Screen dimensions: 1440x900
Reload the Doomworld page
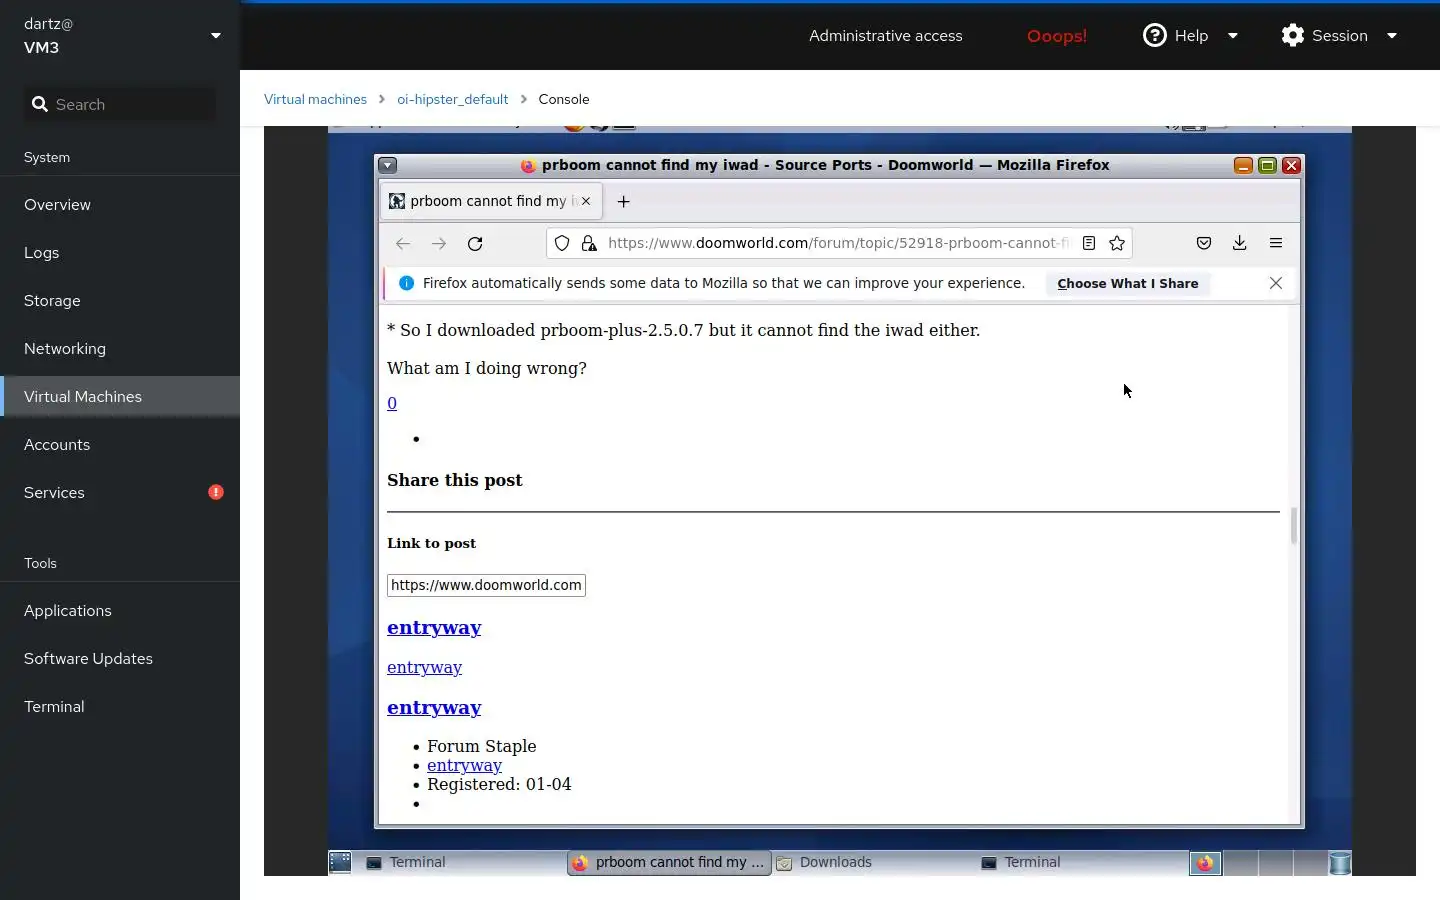click(475, 243)
